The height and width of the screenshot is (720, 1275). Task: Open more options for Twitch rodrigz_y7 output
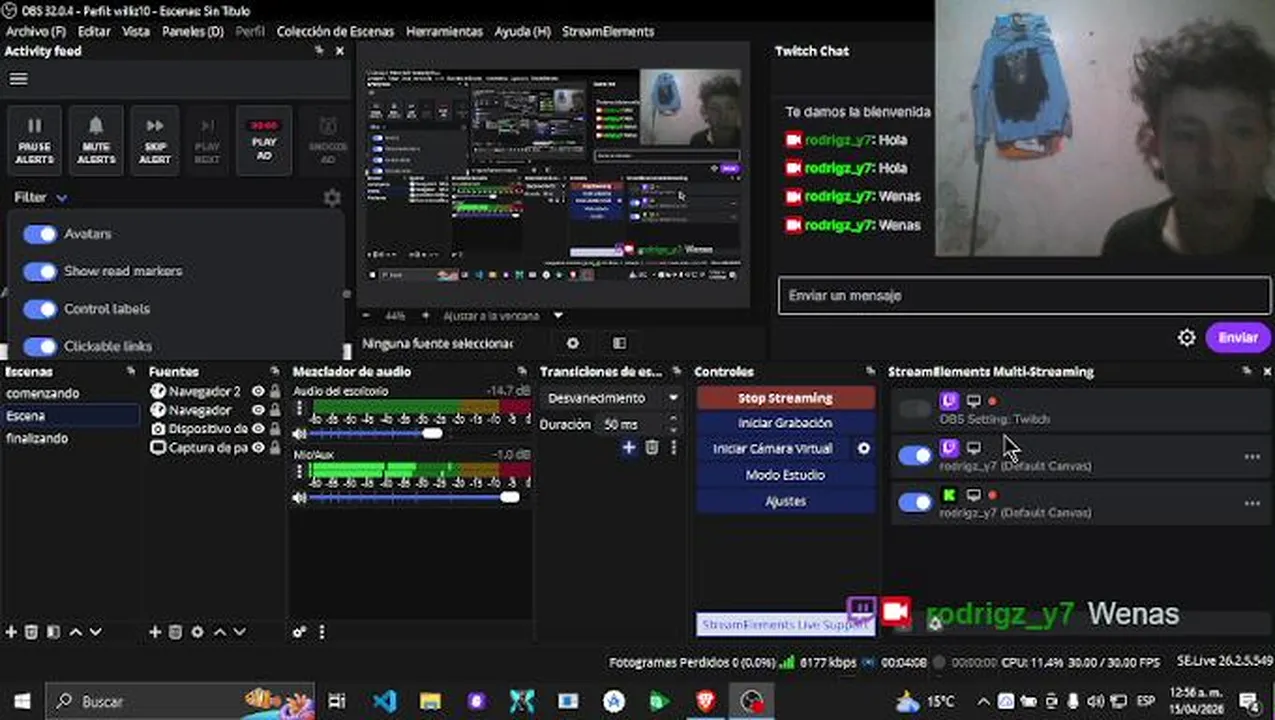point(1252,457)
